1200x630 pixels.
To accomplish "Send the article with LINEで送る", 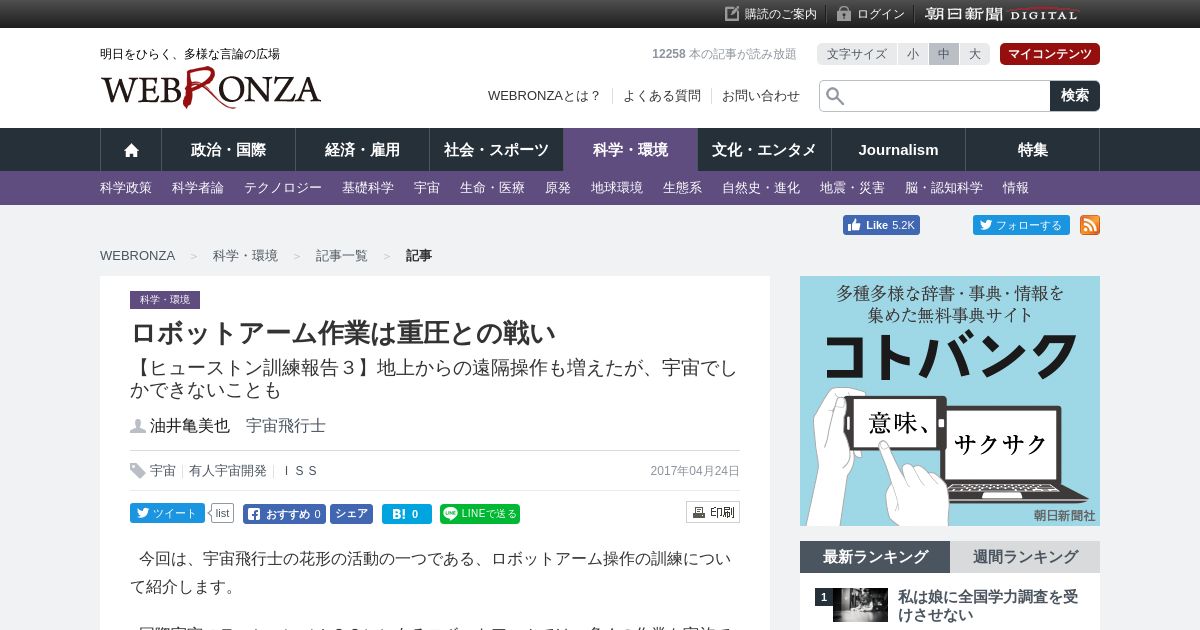I will [480, 514].
